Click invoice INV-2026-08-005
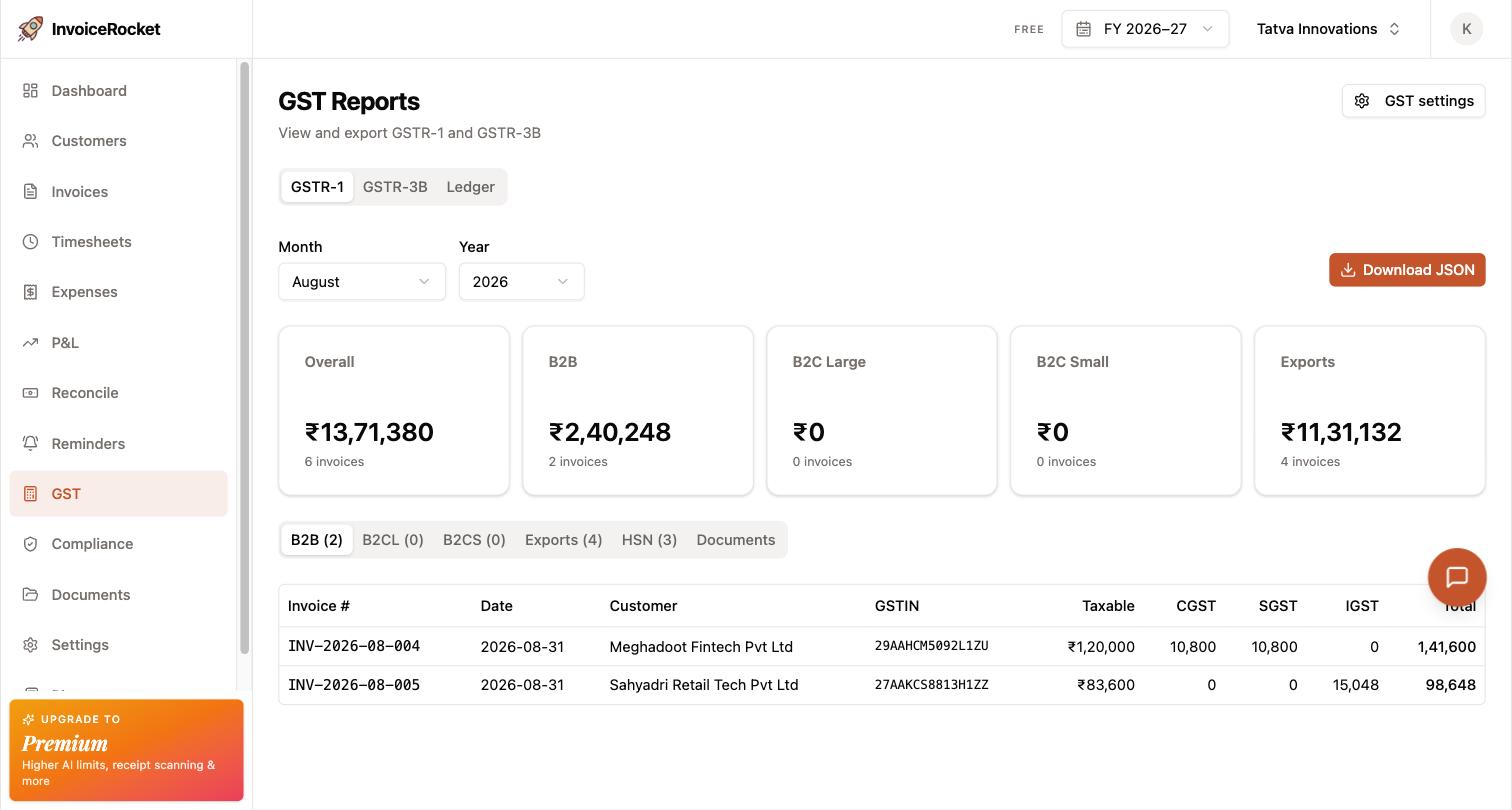This screenshot has height=810, width=1512. [x=354, y=685]
